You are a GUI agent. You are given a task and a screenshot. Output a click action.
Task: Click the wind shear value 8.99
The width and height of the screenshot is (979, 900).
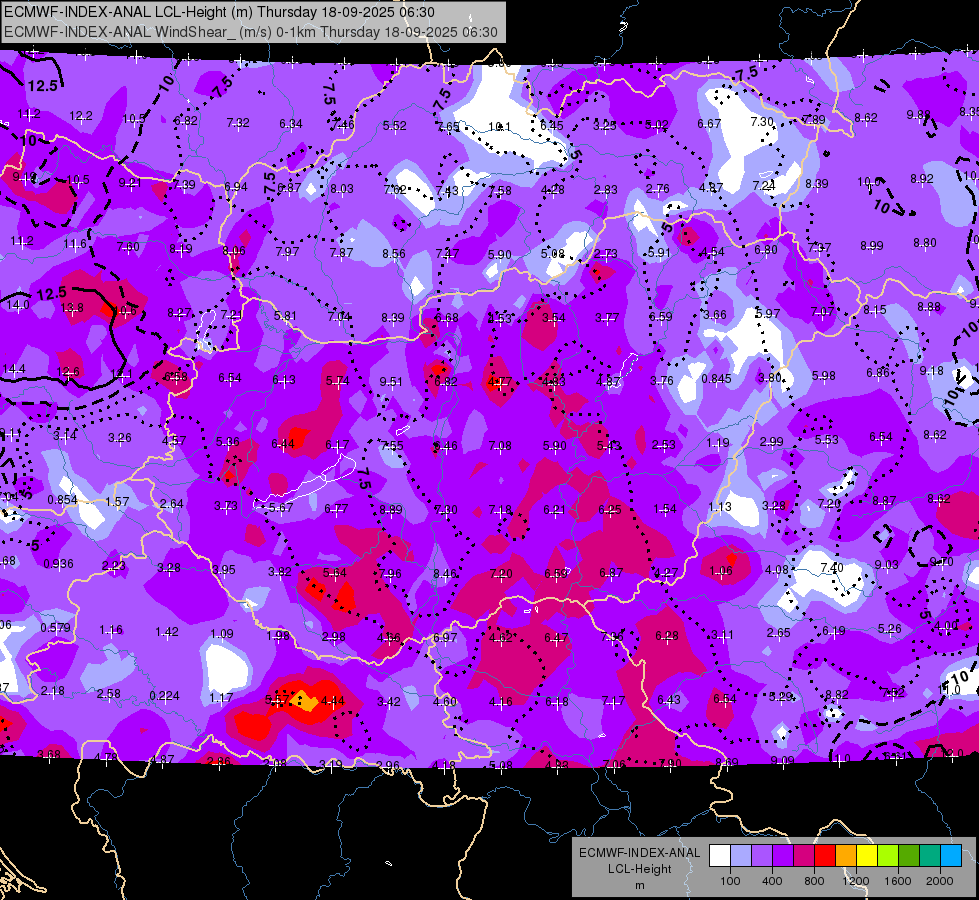(872, 245)
